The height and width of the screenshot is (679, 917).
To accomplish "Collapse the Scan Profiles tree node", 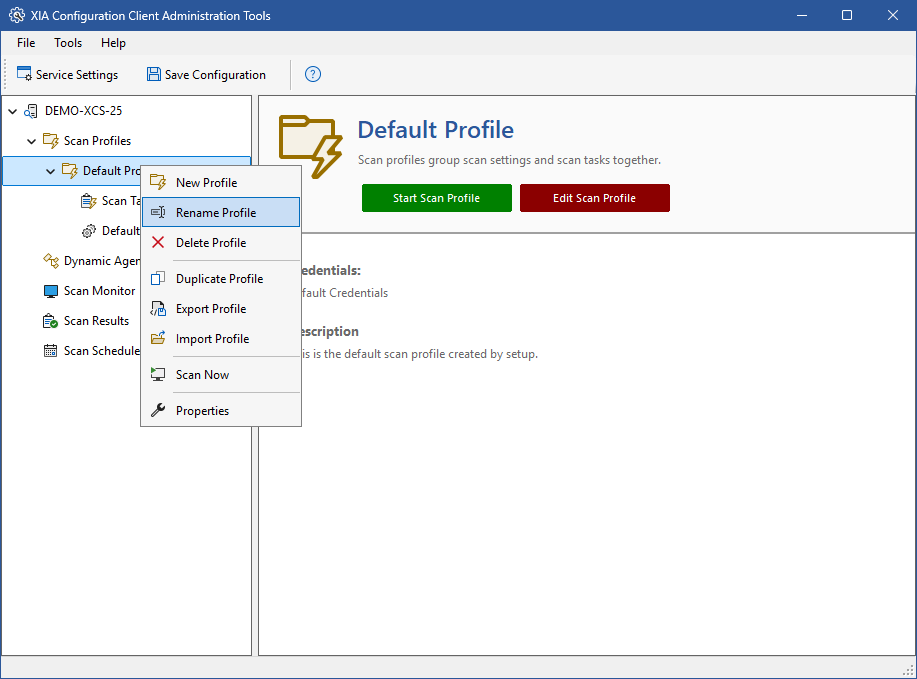I will [32, 141].
